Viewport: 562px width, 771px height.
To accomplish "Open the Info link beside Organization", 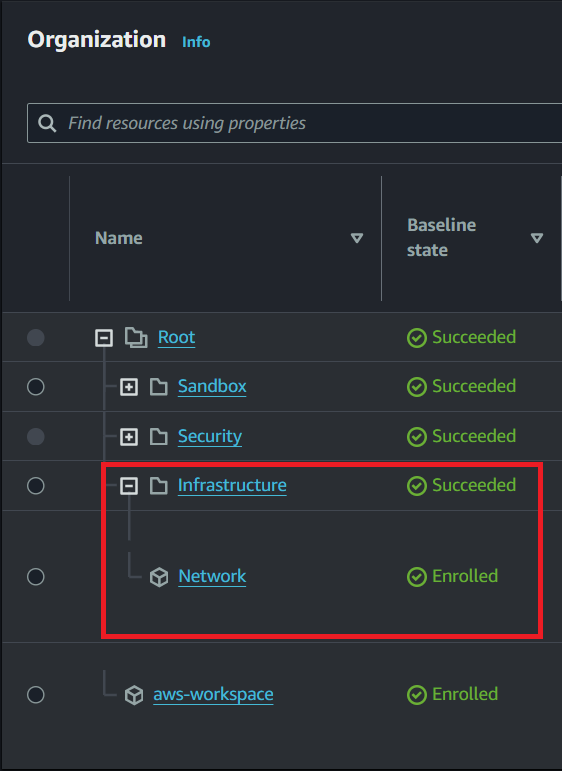I will 196,42.
